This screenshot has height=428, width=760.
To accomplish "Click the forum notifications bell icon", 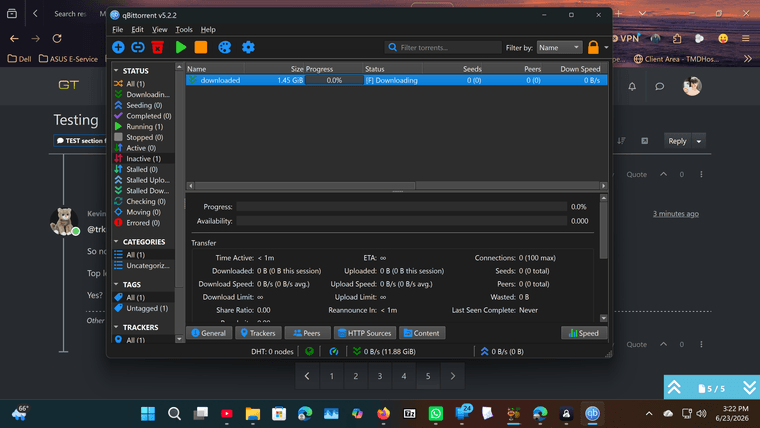I will click(632, 86).
